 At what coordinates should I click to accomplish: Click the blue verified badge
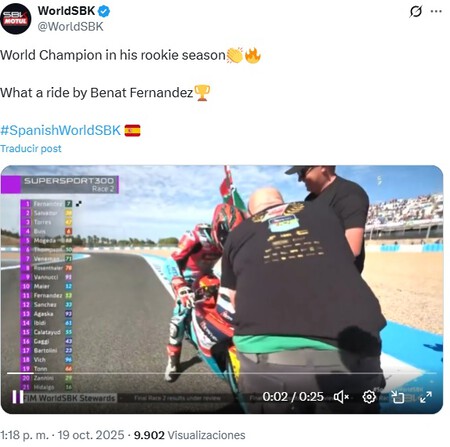pos(104,11)
